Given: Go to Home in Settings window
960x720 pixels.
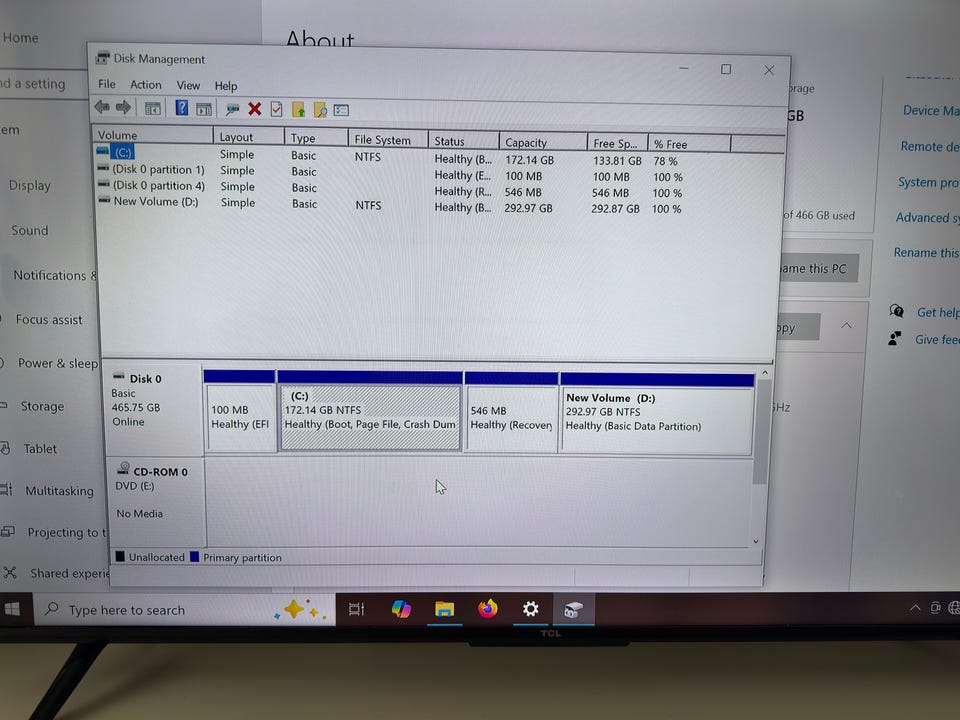Looking at the screenshot, I should [20, 38].
